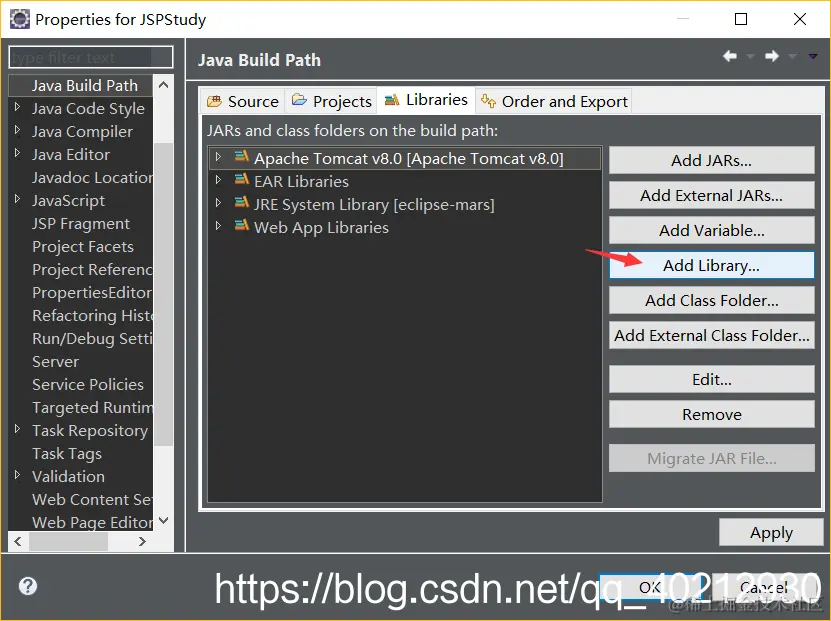Click the Apply button

(x=771, y=532)
